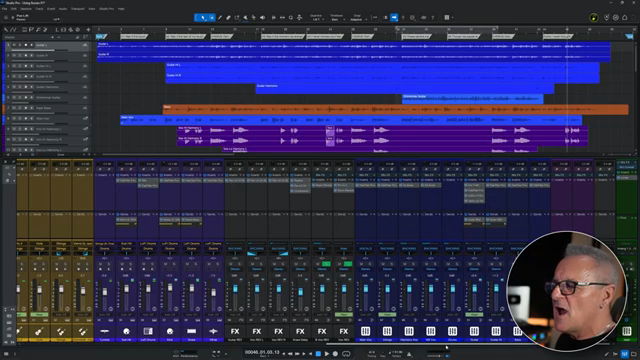Click the HiHat channel icon

[213, 331]
